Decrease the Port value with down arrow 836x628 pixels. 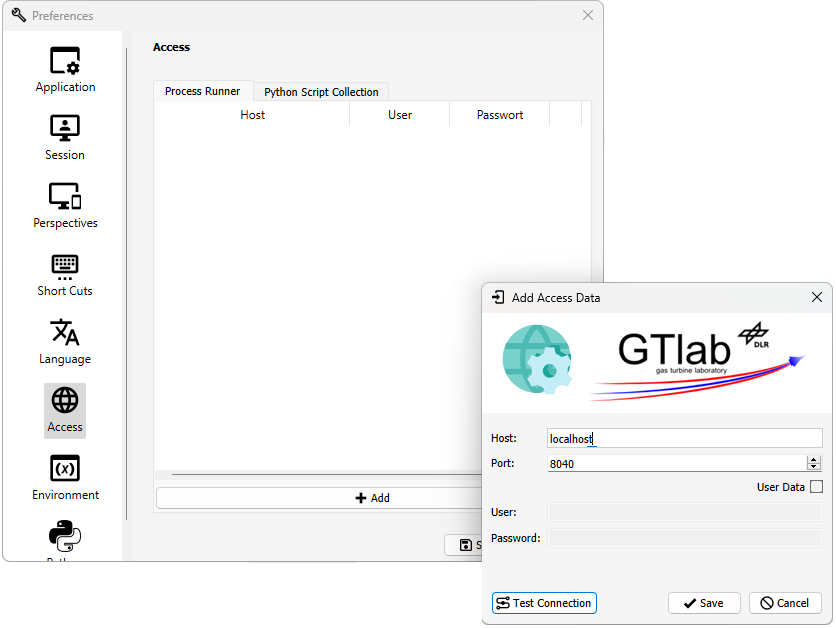[814, 467]
